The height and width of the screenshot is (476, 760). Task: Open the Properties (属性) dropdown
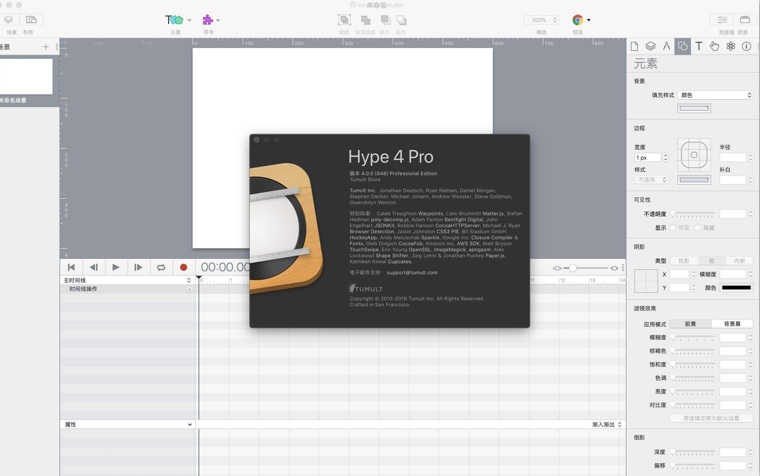128,424
